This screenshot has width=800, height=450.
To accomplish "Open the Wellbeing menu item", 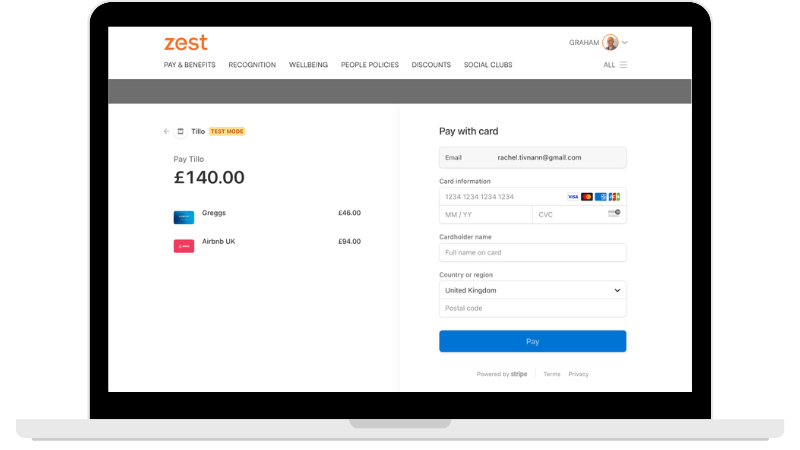I will (308, 65).
